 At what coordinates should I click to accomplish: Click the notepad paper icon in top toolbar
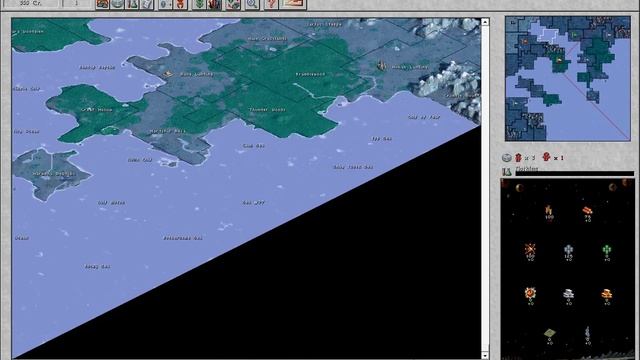pos(147,4)
